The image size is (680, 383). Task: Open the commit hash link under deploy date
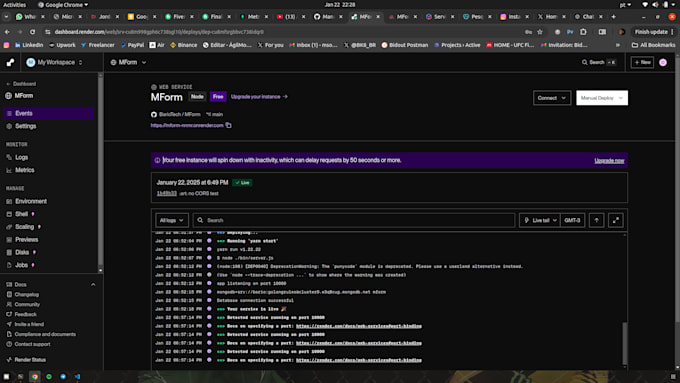(x=167, y=193)
